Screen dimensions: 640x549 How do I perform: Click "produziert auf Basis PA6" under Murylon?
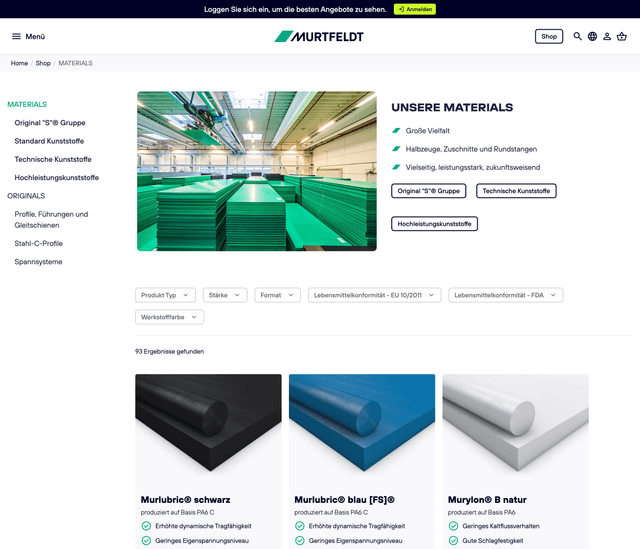tap(482, 512)
